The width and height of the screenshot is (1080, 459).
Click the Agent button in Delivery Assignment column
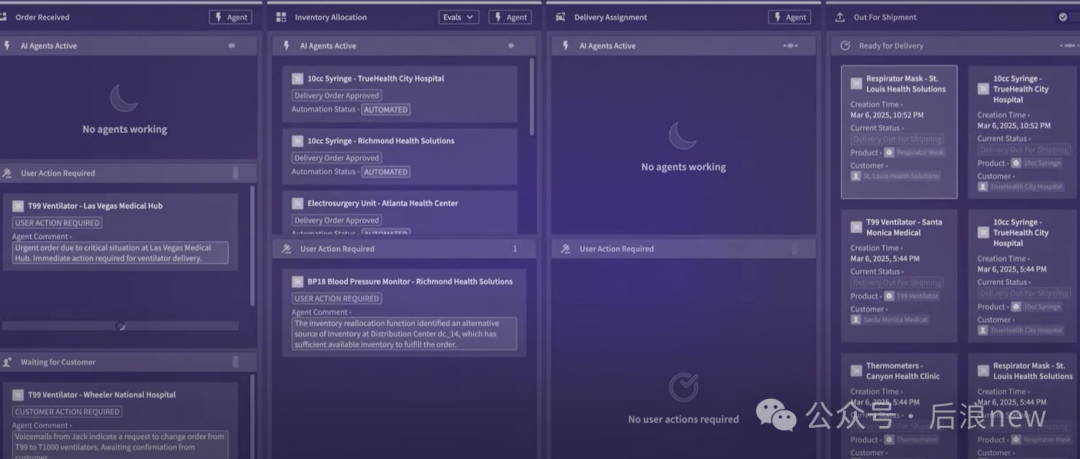click(789, 17)
